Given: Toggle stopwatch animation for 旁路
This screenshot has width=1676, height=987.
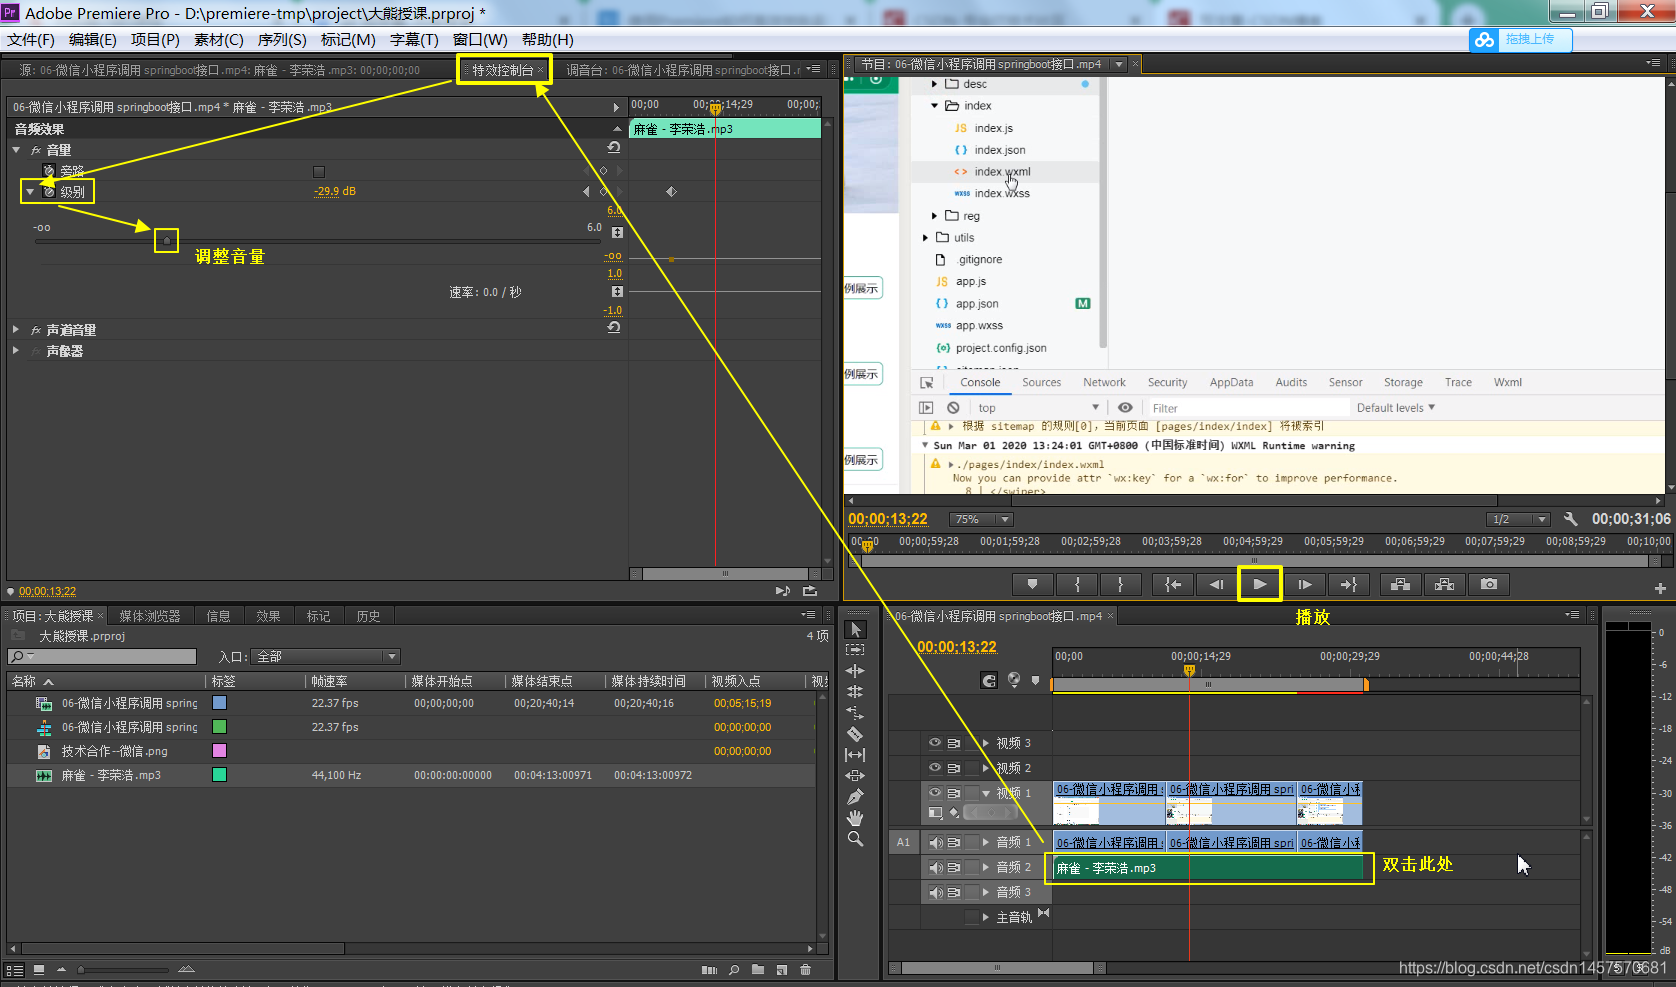Looking at the screenshot, I should click(x=49, y=170).
